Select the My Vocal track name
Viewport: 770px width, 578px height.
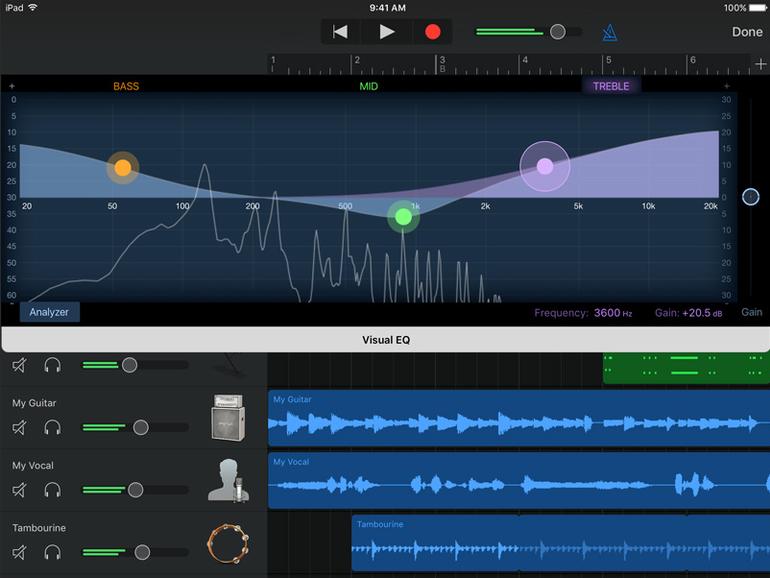33,466
